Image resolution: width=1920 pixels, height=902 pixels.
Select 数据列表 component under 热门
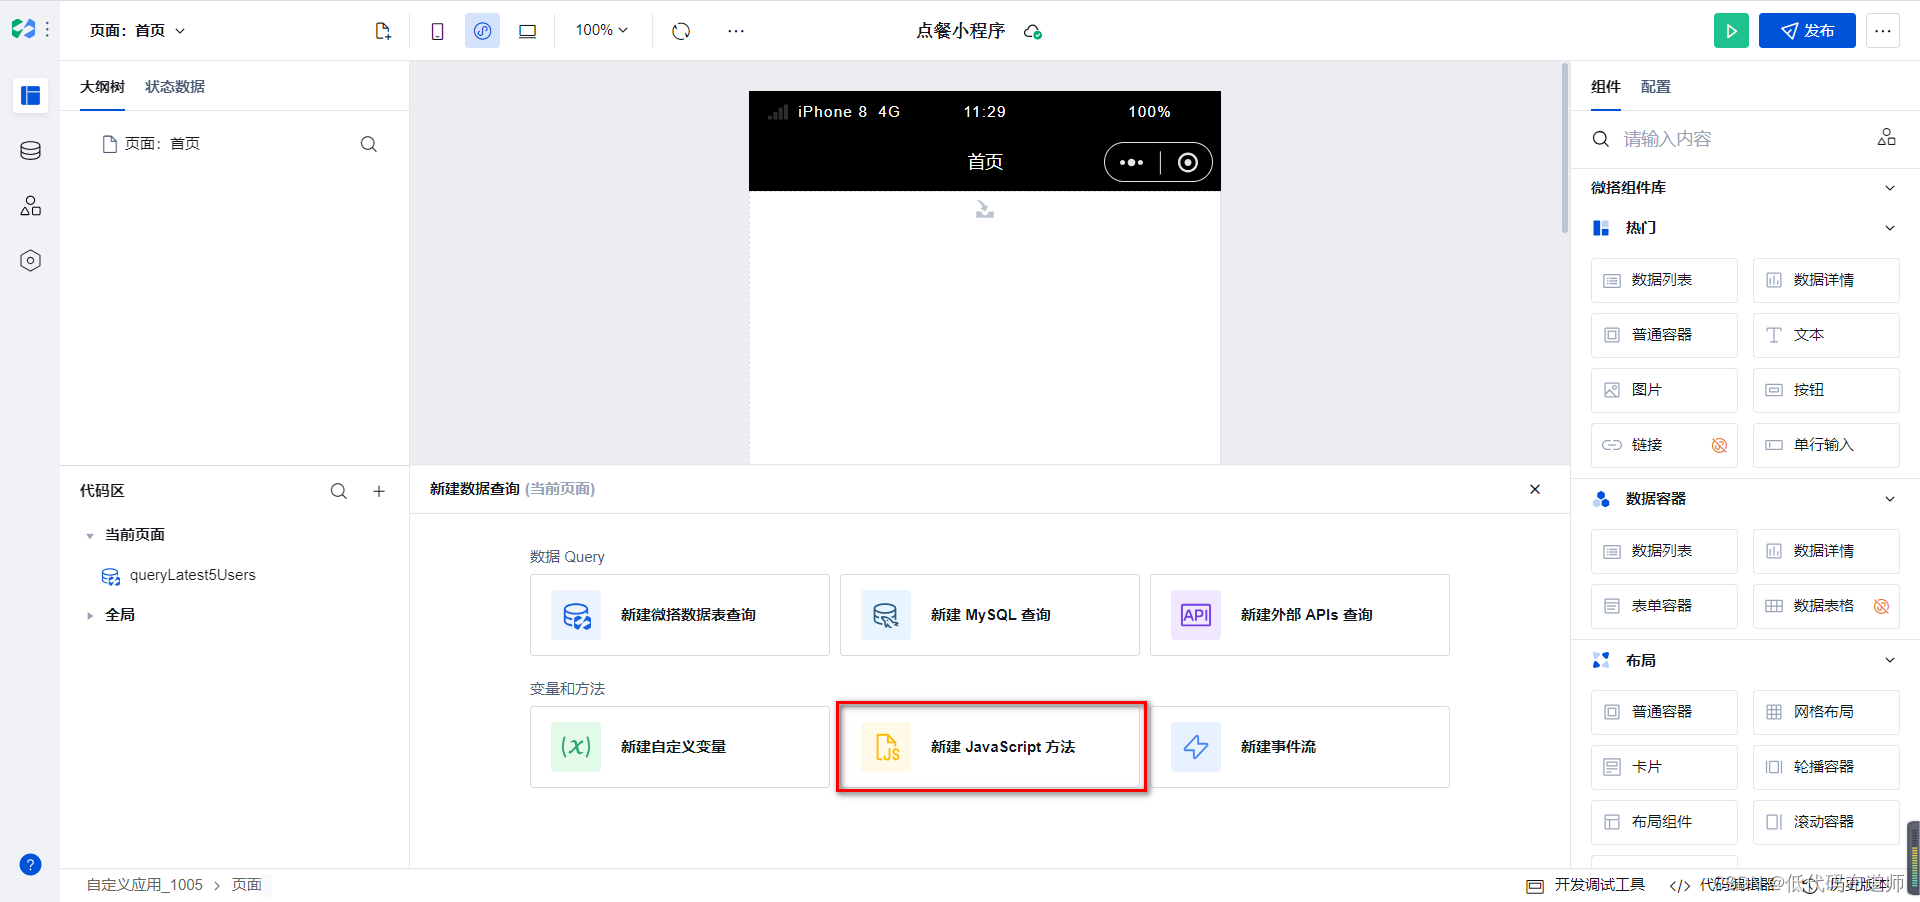(x=1664, y=280)
